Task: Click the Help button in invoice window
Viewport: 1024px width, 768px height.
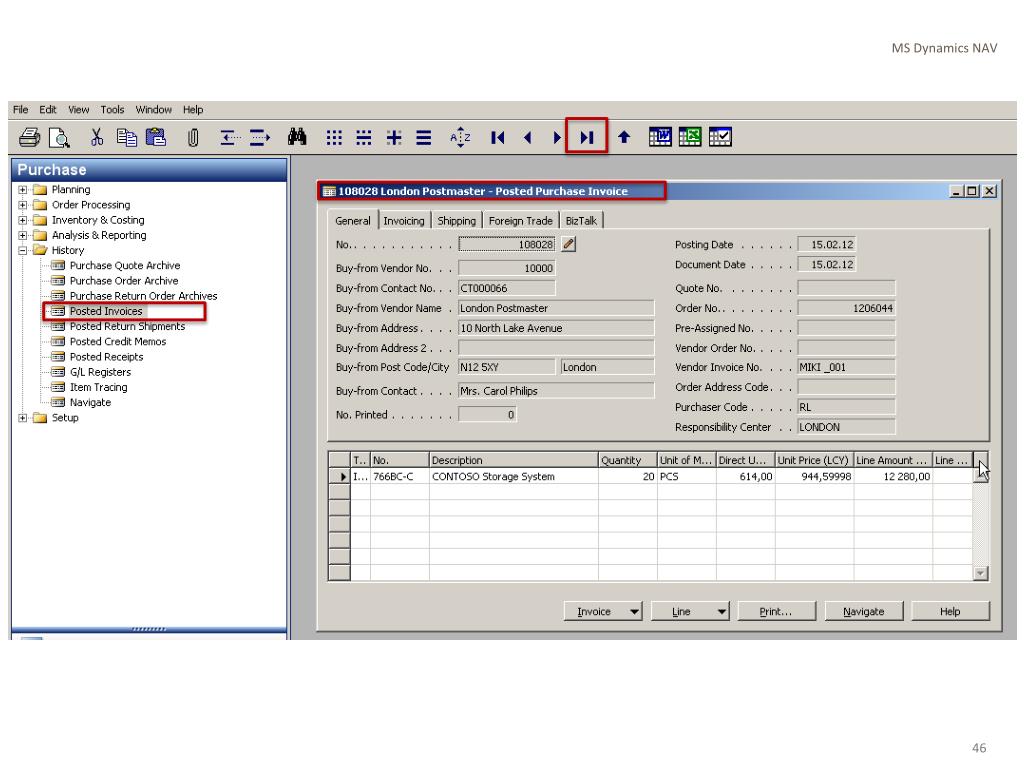Action: (x=950, y=611)
